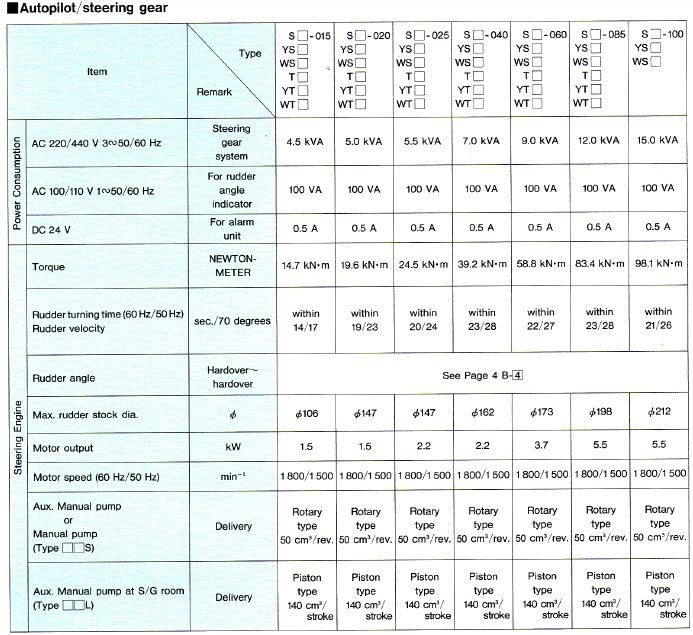Click the "Rudder turning time" row label
The height and width of the screenshot is (635, 693).
pos(108,315)
